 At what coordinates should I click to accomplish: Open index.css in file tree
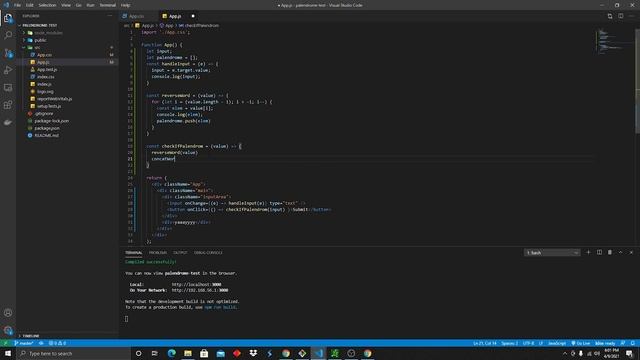[x=67, y=77]
